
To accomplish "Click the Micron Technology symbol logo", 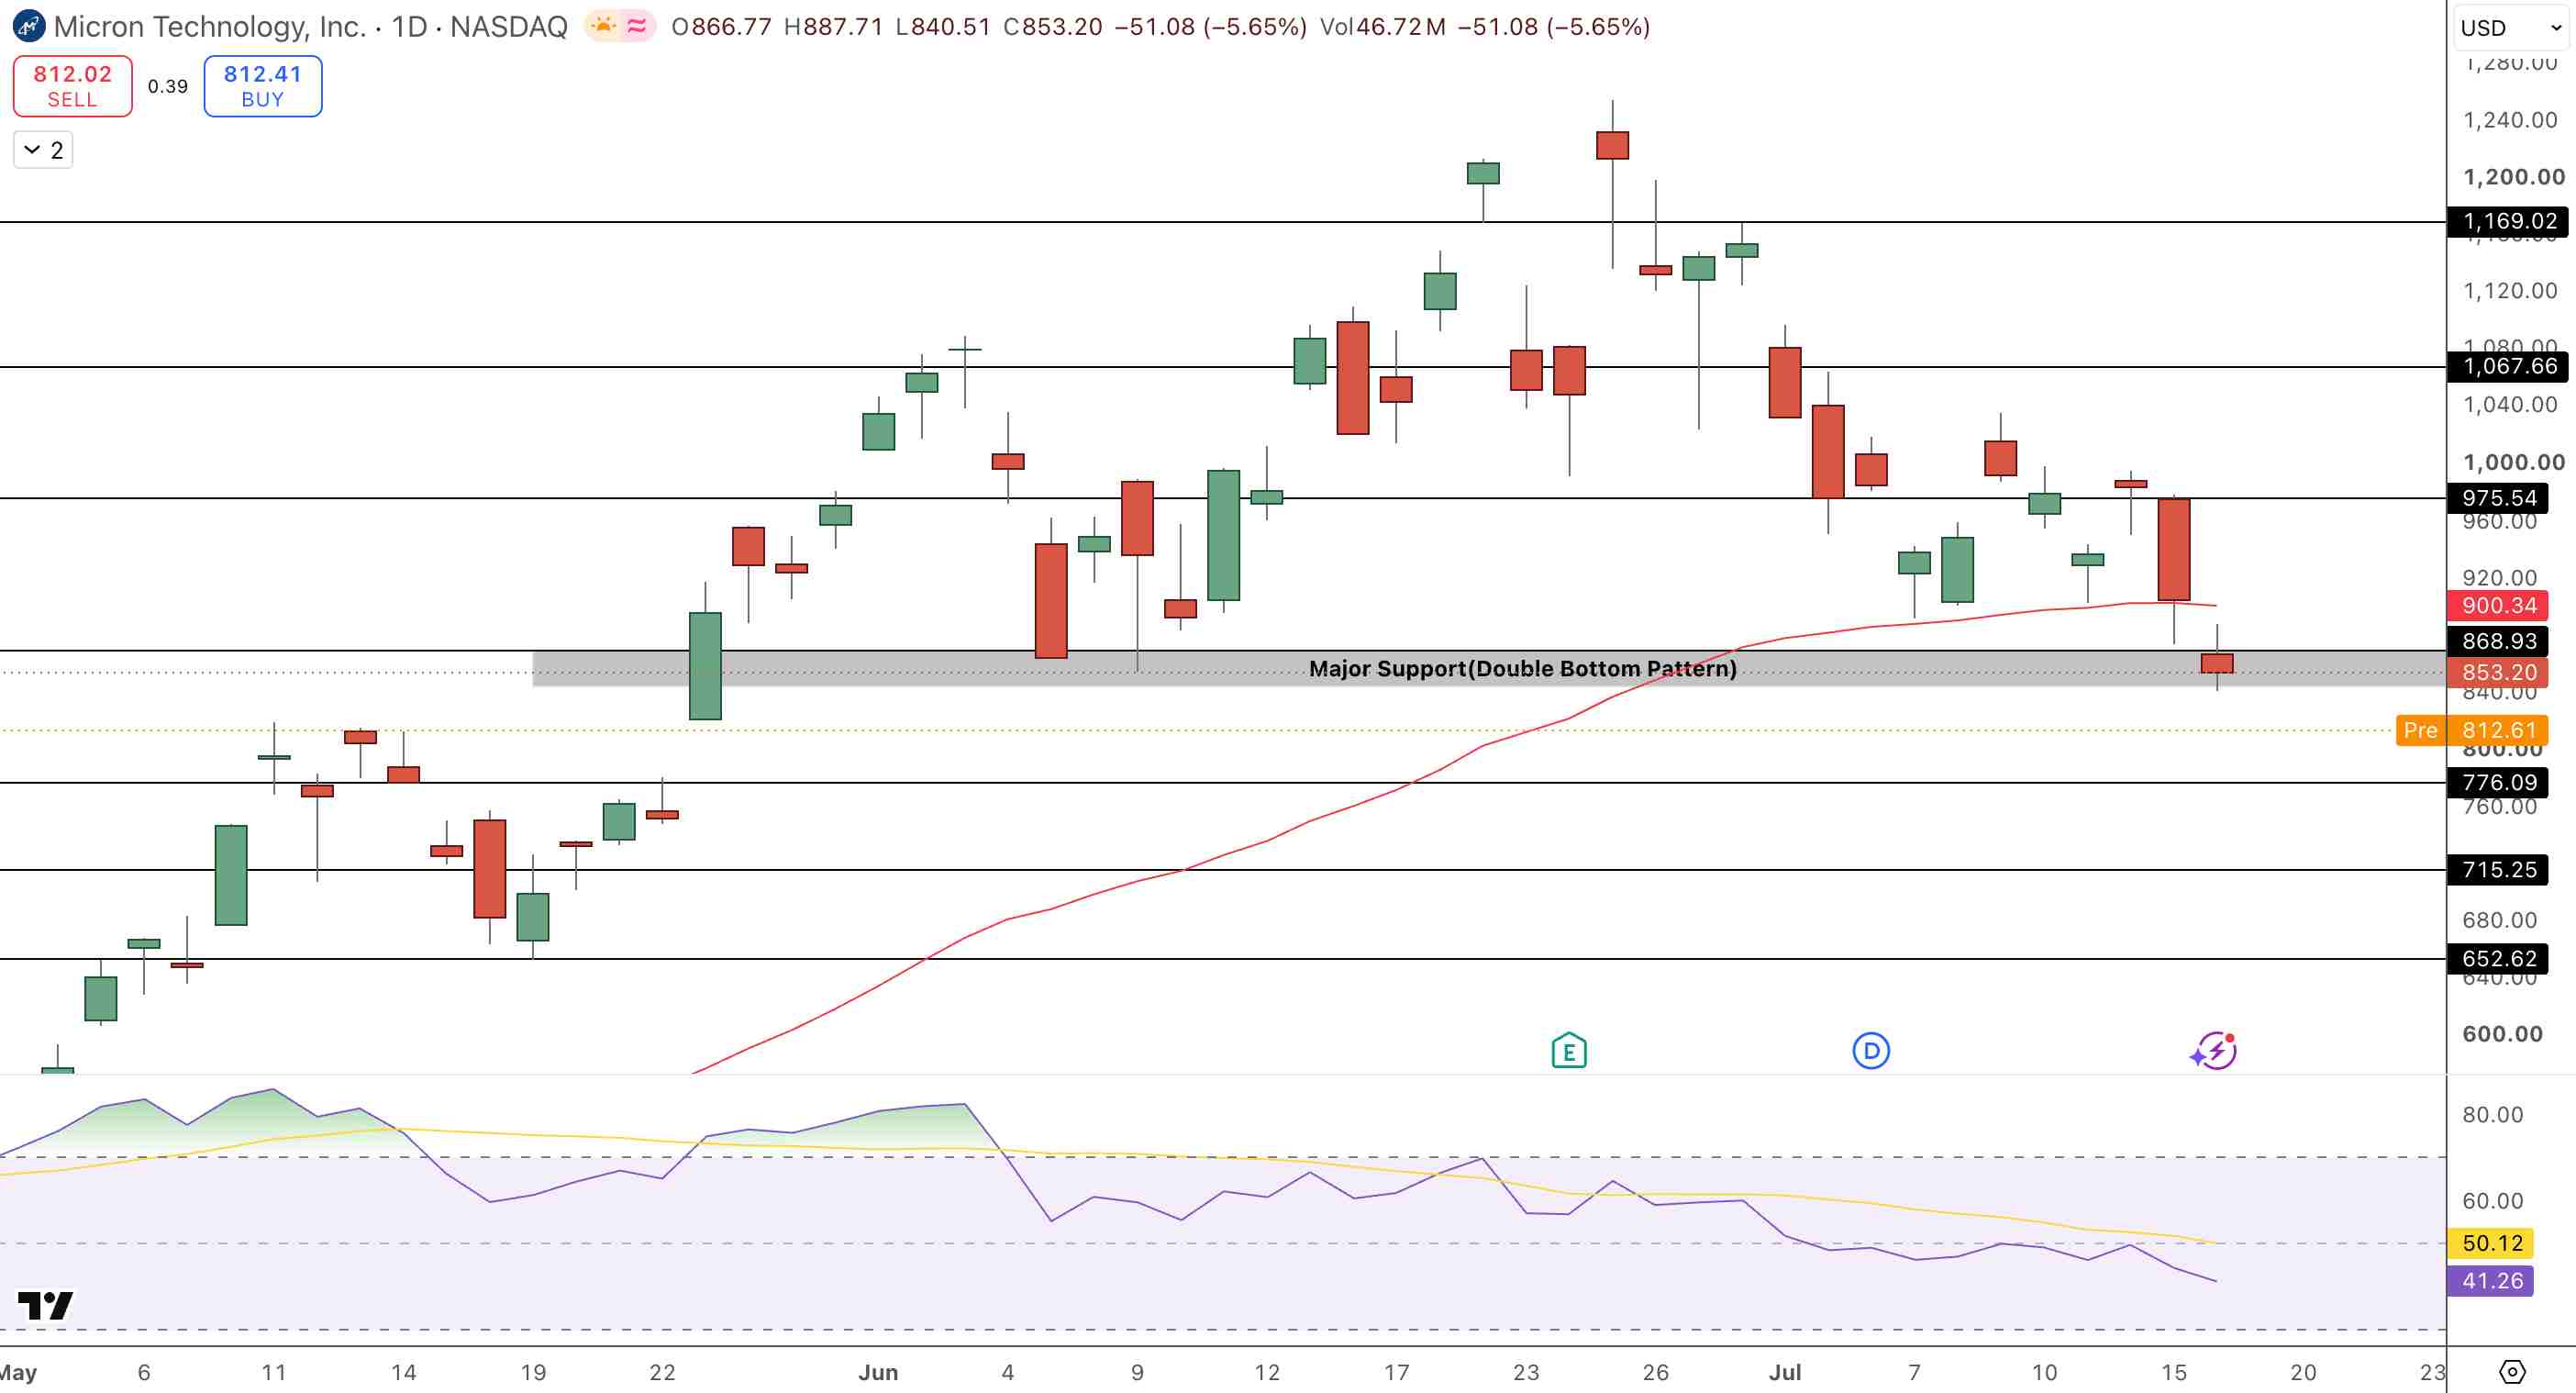I will 28,26.
